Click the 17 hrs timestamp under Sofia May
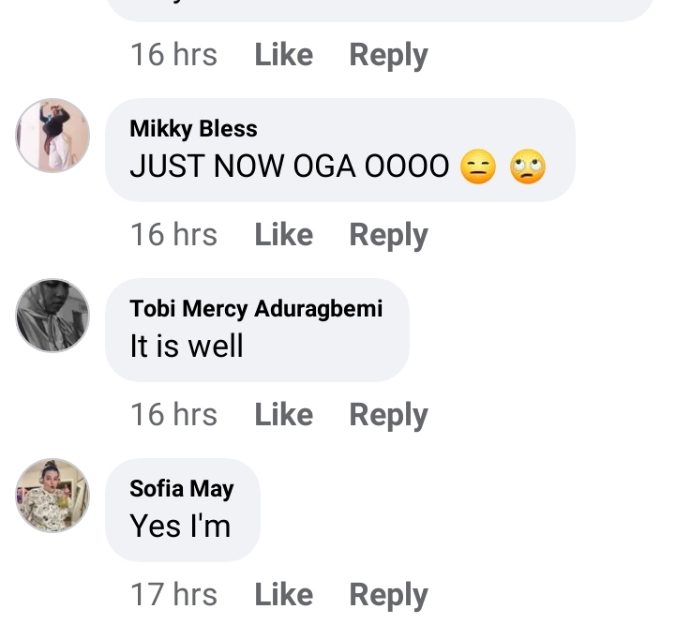 pyautogui.click(x=173, y=595)
